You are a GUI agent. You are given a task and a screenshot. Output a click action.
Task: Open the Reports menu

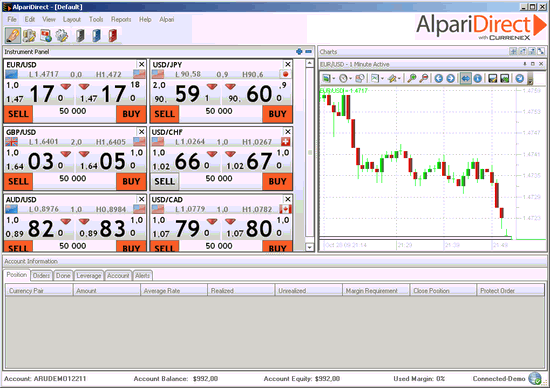tap(121, 19)
